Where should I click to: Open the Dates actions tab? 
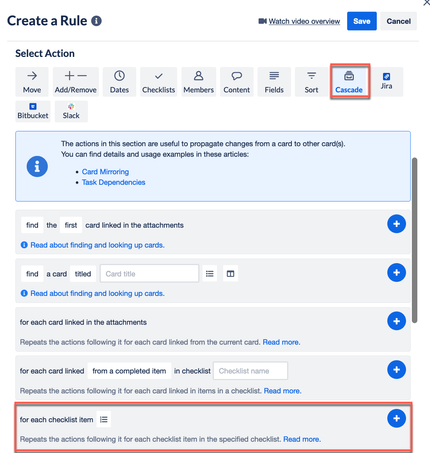[119, 82]
